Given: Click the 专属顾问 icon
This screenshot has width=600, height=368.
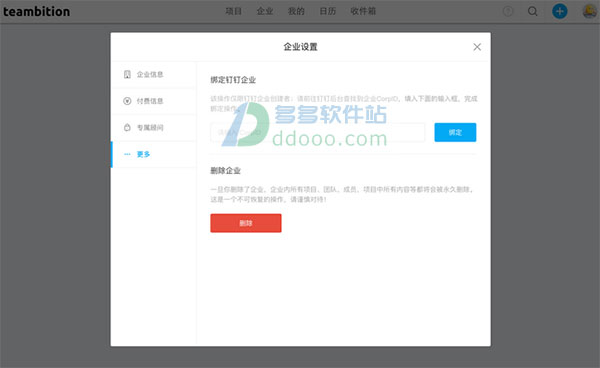Looking at the screenshot, I should pos(127,127).
